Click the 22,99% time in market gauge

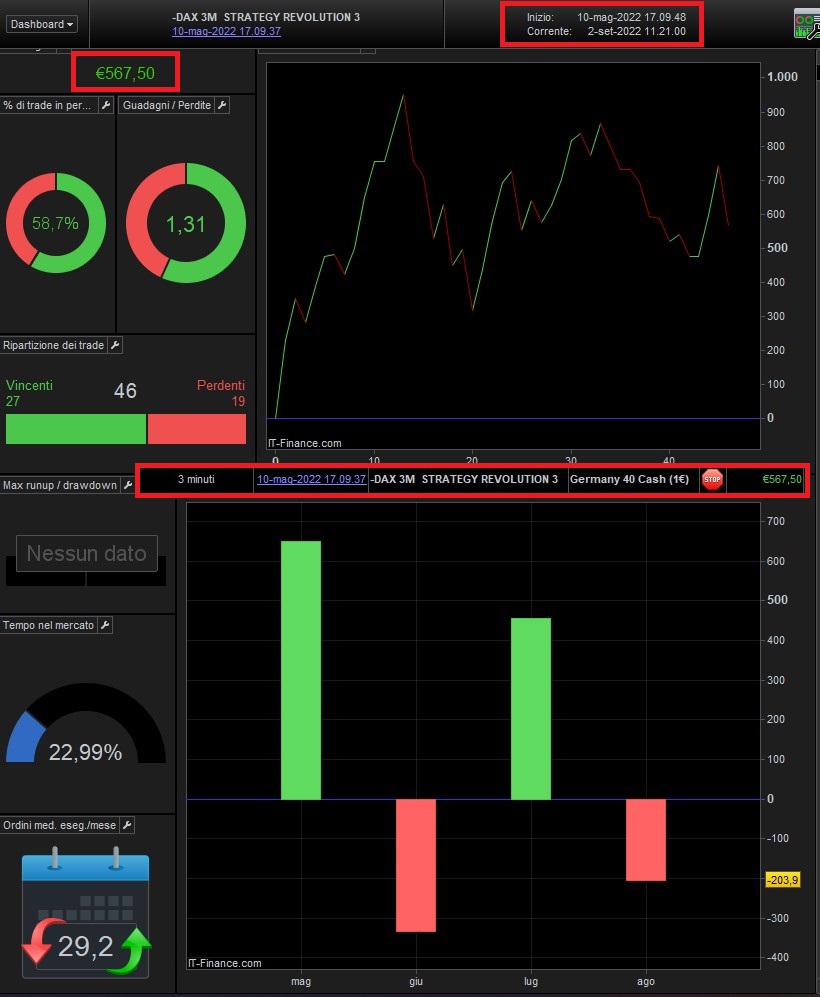(x=86, y=725)
